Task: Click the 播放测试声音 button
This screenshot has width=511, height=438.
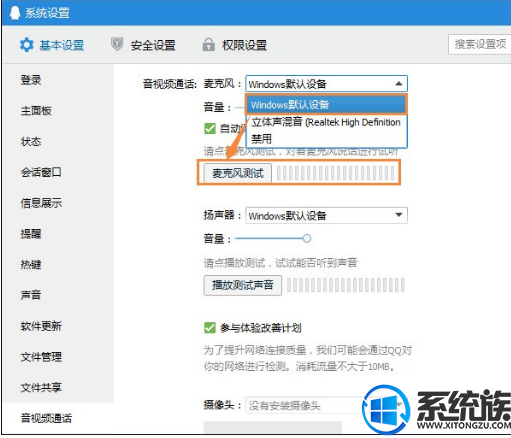Action: point(243,285)
